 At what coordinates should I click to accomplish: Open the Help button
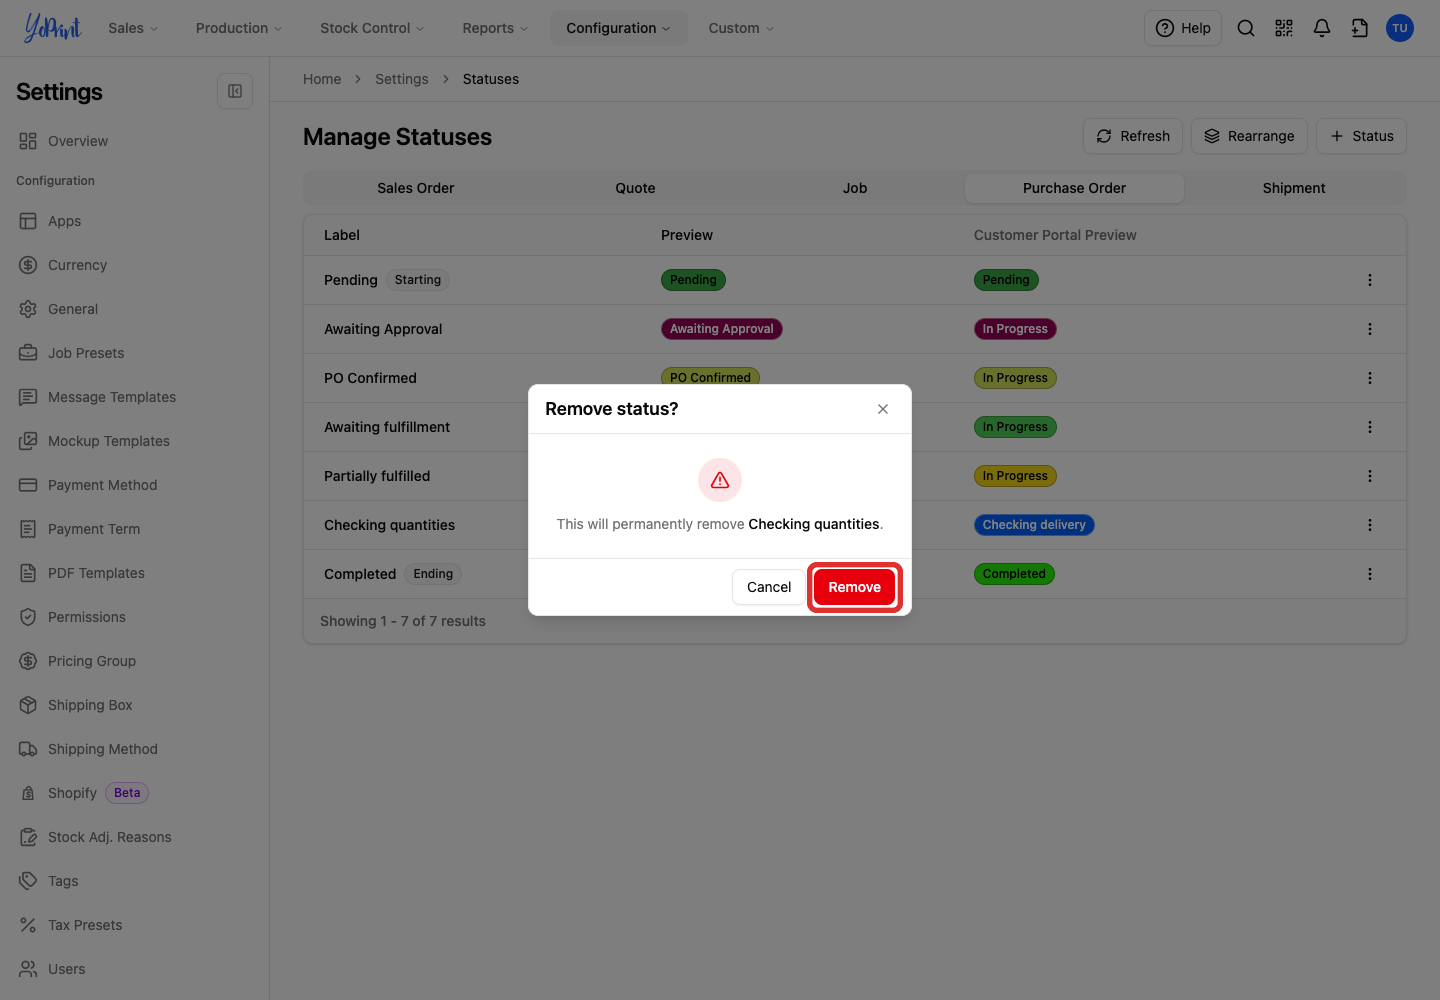pos(1183,28)
